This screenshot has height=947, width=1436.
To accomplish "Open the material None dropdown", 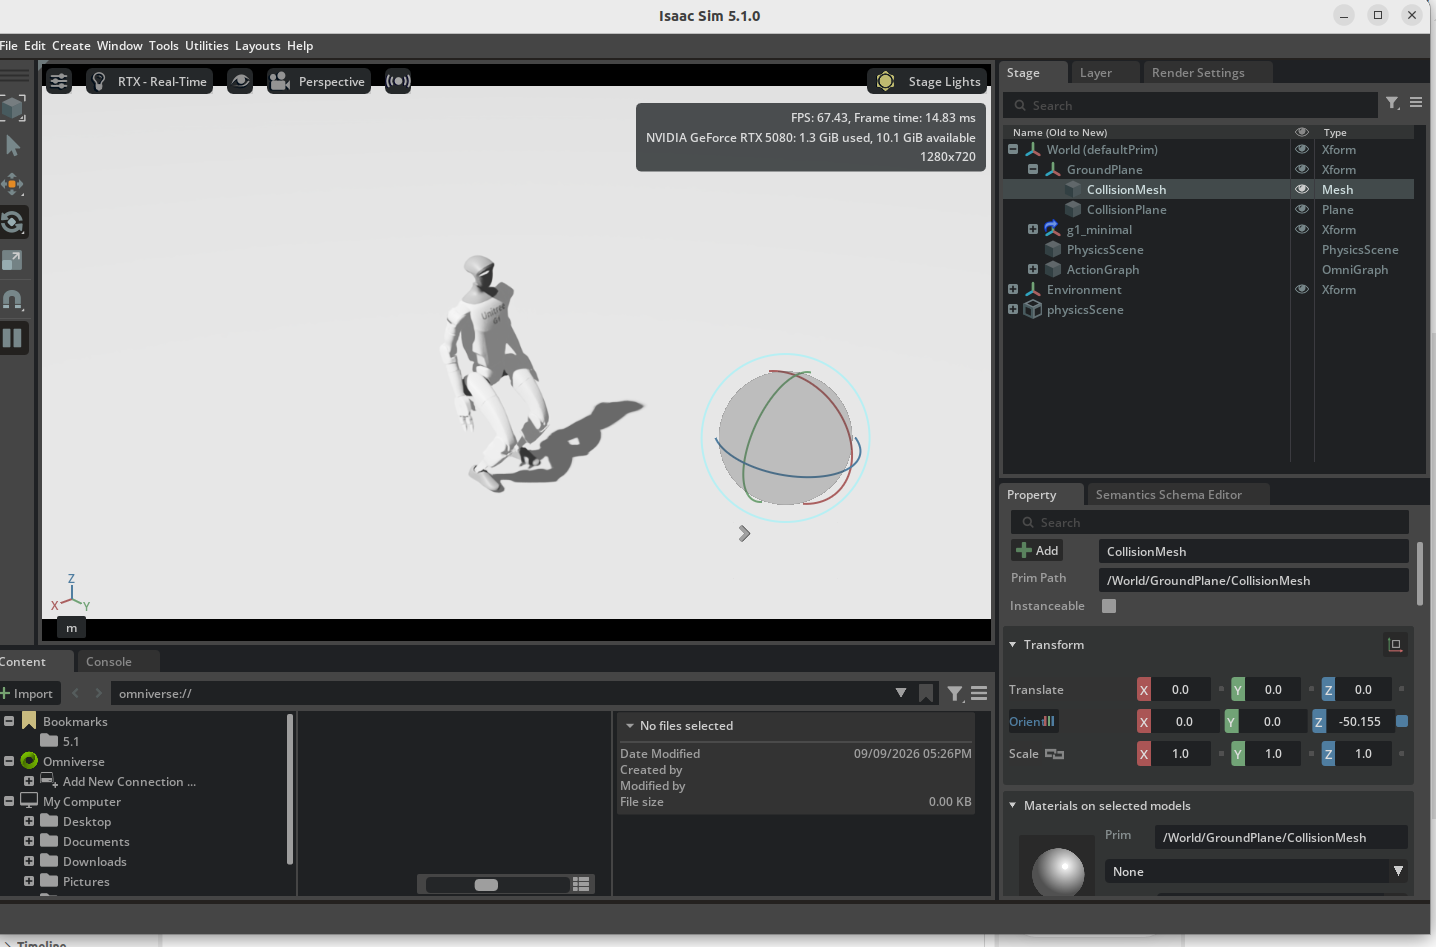I will tap(1256, 872).
